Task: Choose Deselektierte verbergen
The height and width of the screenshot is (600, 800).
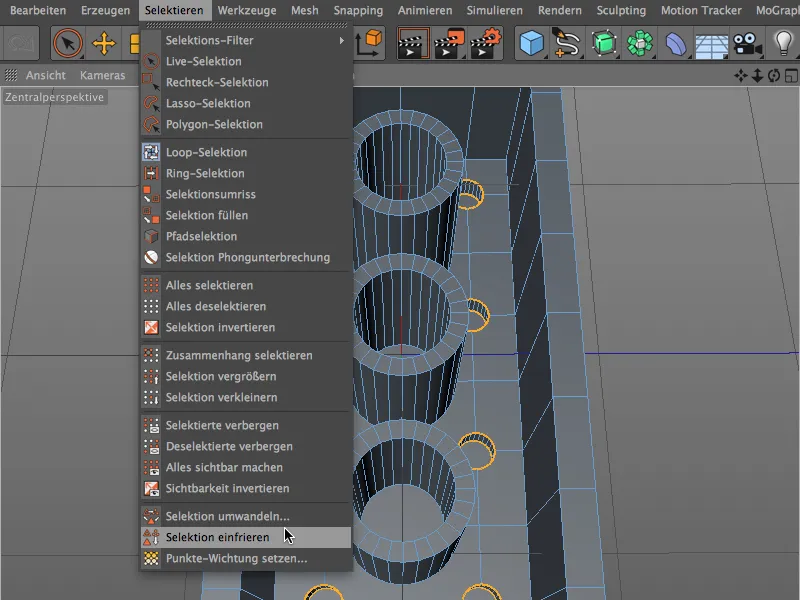Action: (246, 446)
